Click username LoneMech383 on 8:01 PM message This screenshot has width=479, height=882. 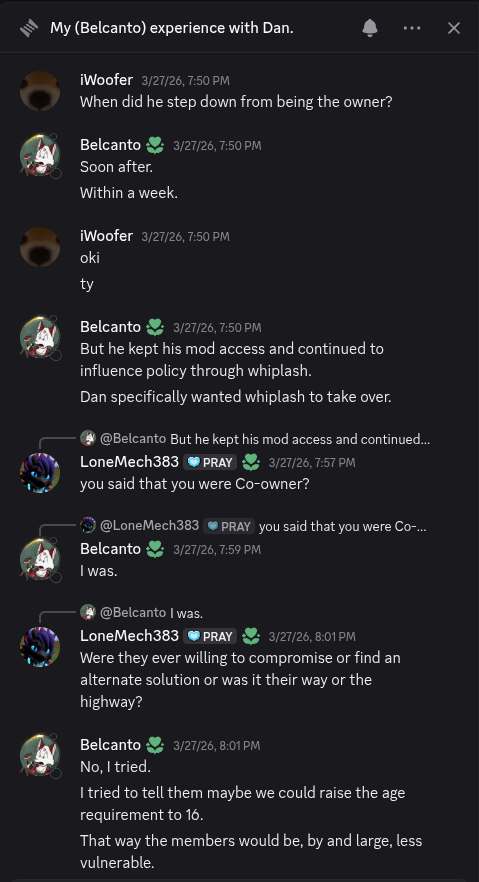(129, 636)
